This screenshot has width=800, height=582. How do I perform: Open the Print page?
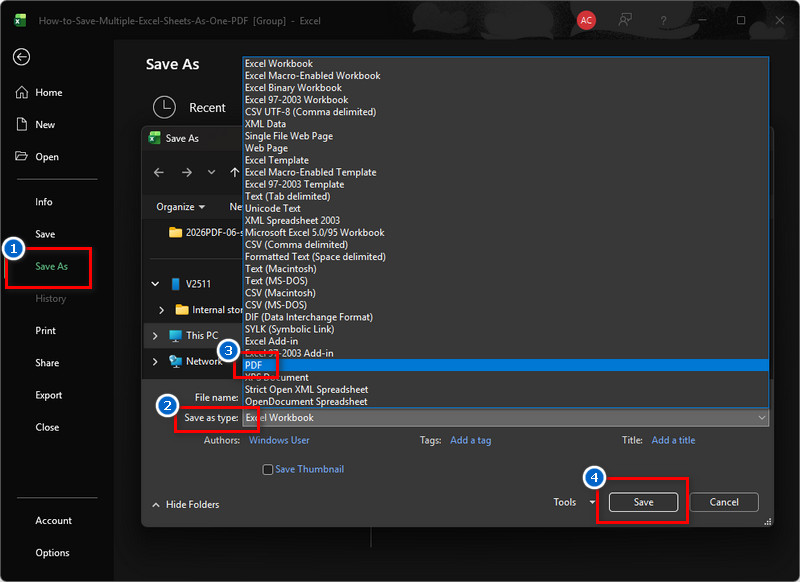45,331
